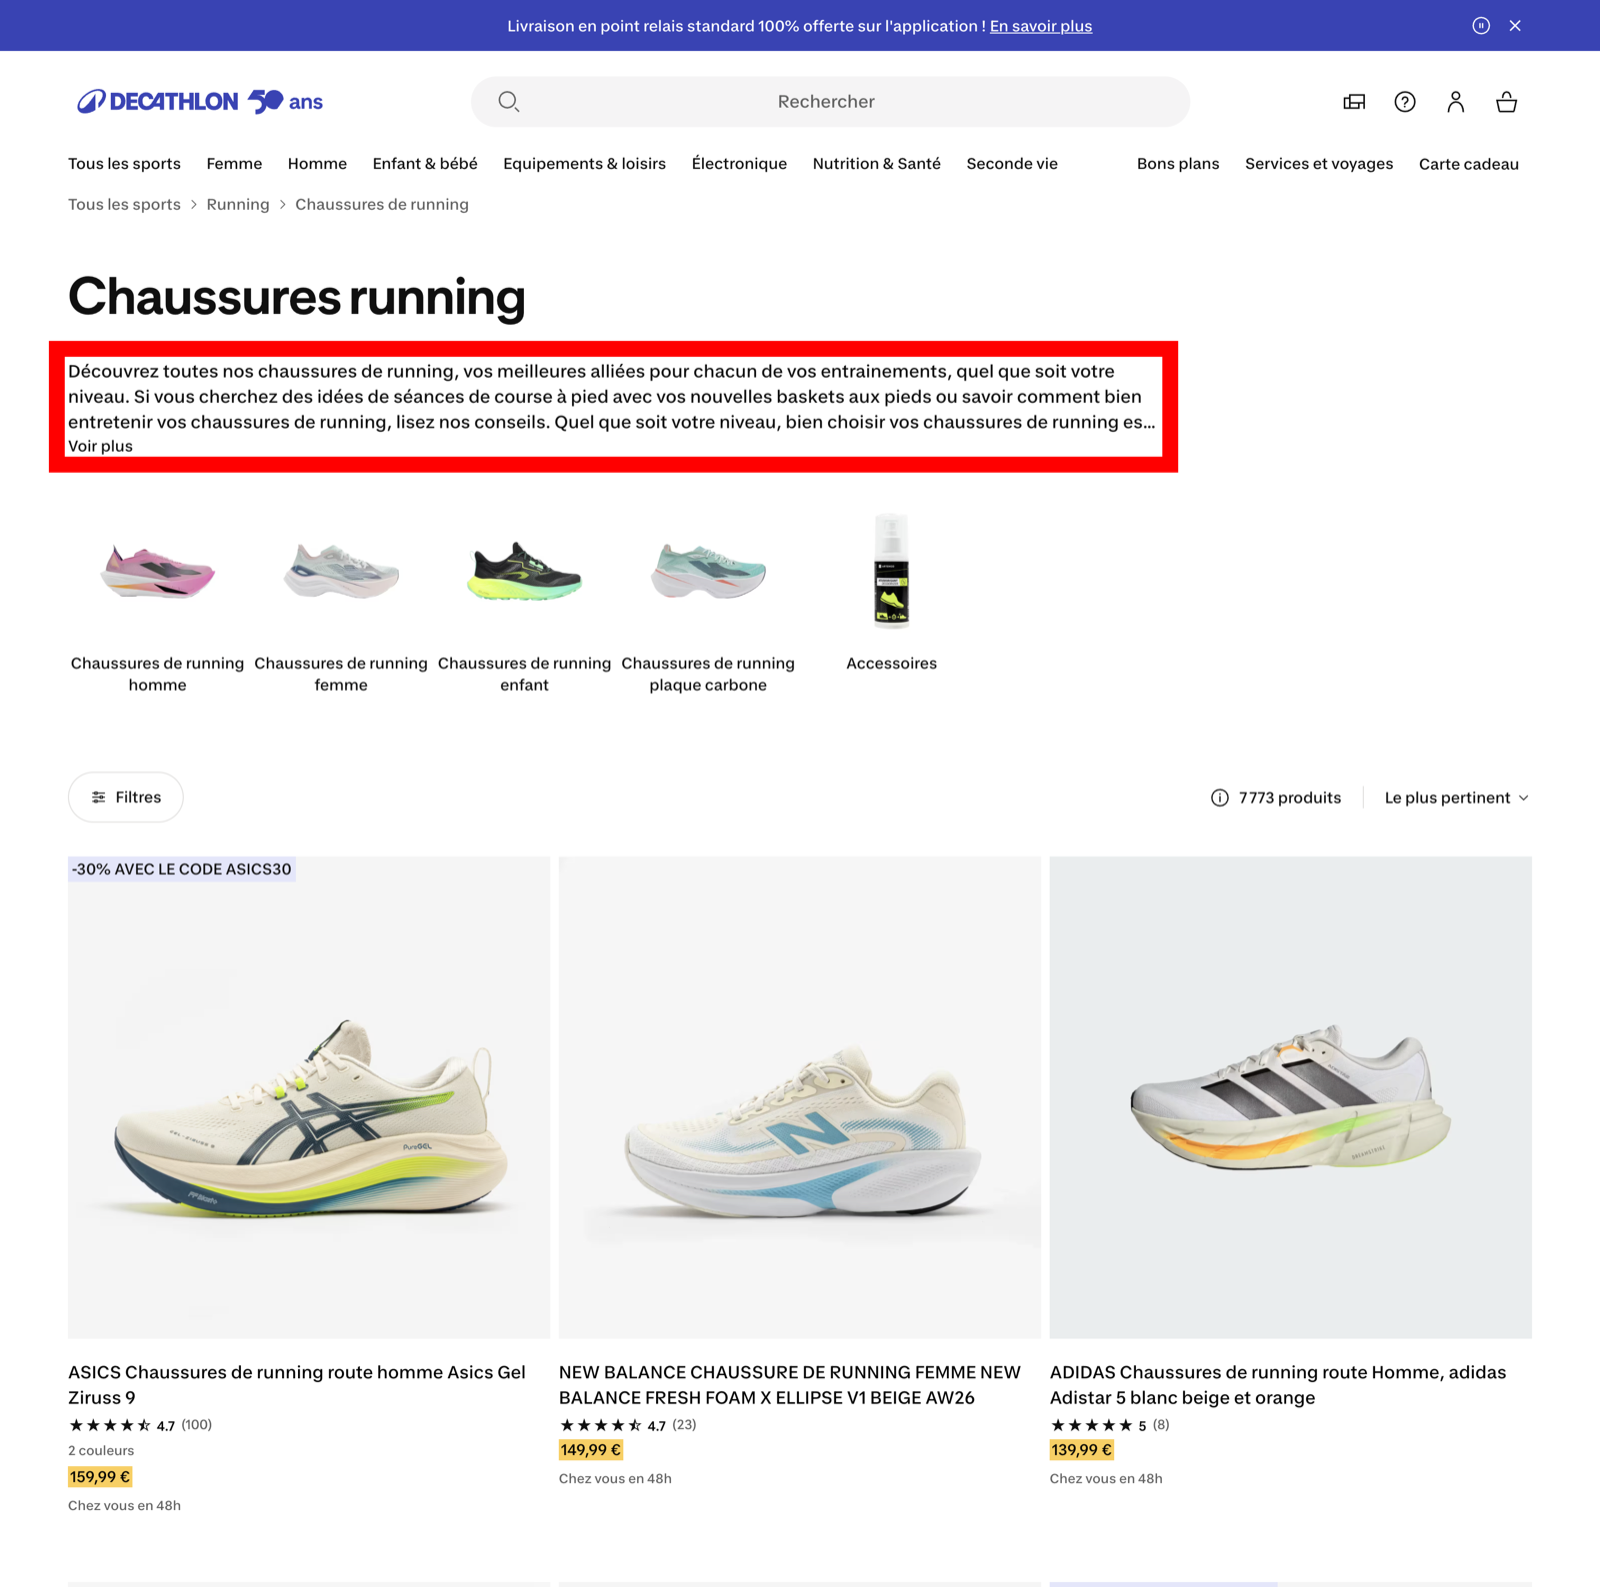Screen dimensions: 1600x1587
Task: Open the account user icon
Action: (1456, 102)
